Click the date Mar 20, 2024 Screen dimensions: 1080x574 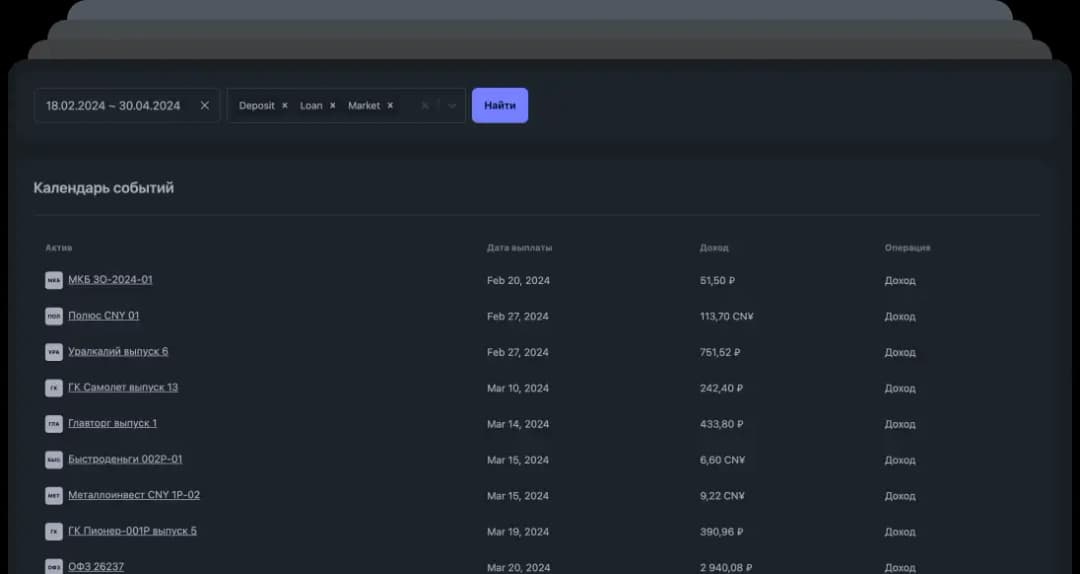click(518, 567)
